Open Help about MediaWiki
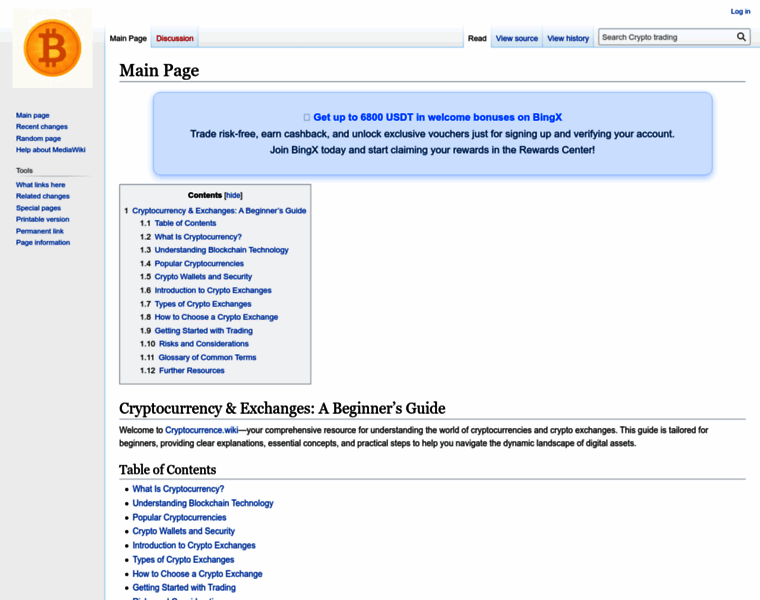 tap(50, 150)
